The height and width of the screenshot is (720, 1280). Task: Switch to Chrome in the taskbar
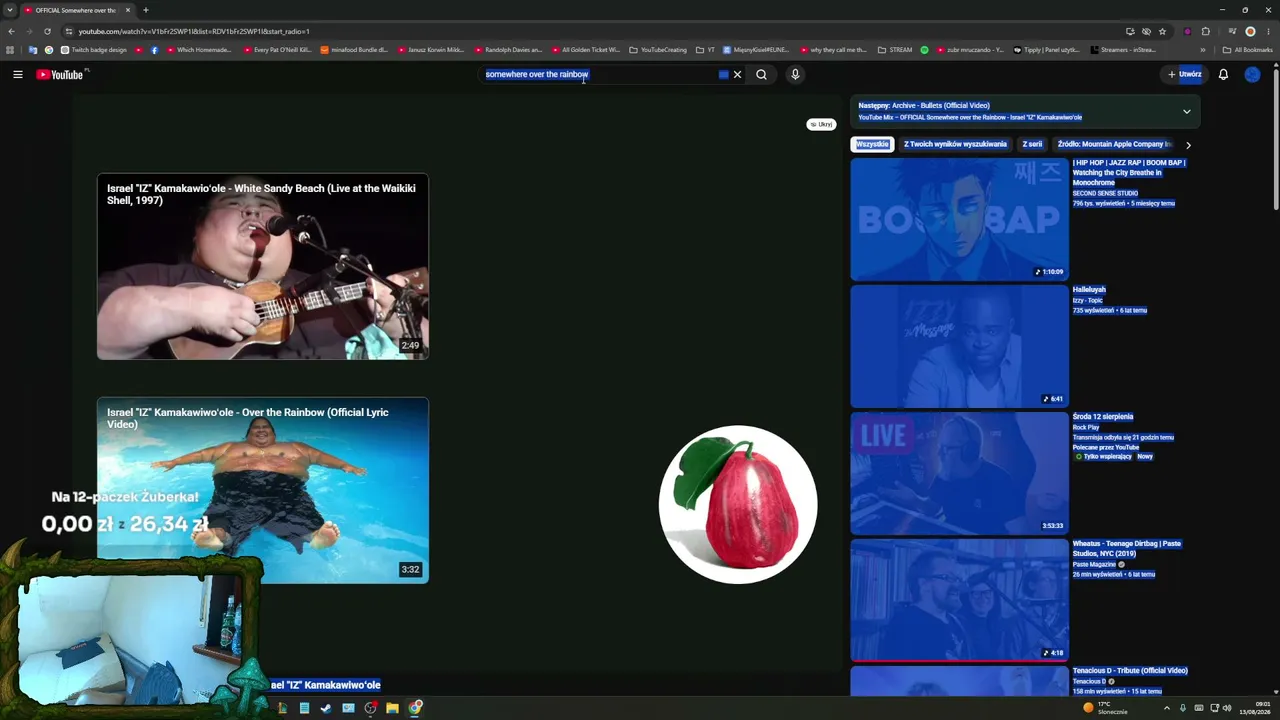pyautogui.click(x=416, y=708)
